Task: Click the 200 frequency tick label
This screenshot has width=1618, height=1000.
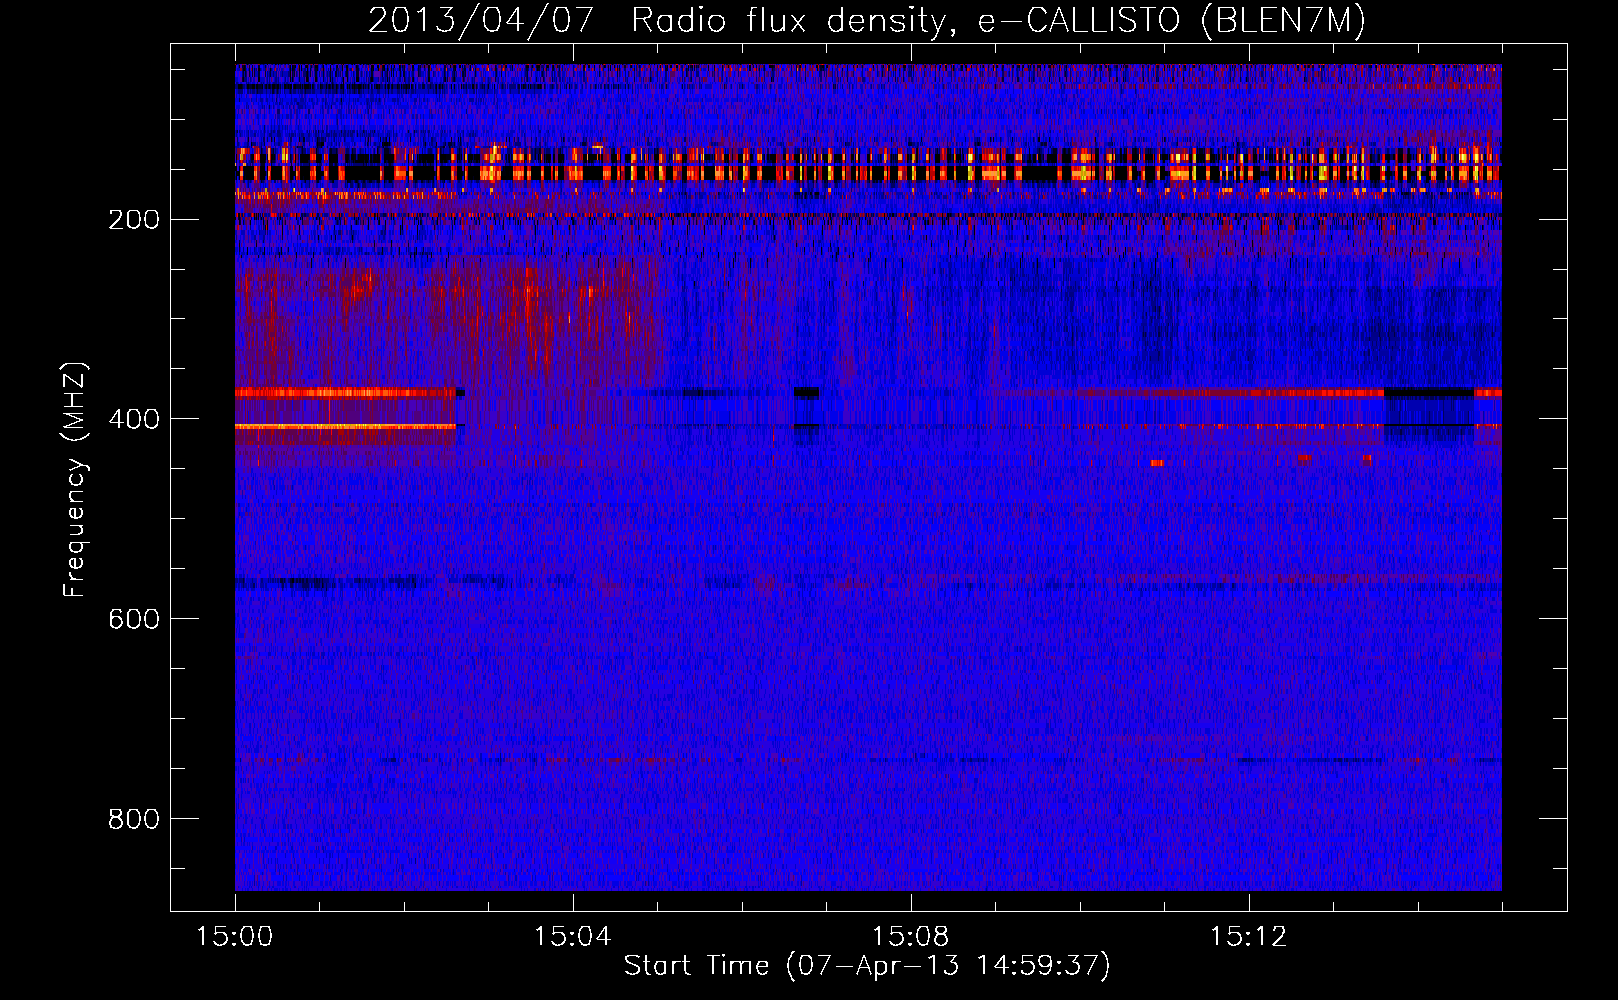Action: [x=133, y=220]
